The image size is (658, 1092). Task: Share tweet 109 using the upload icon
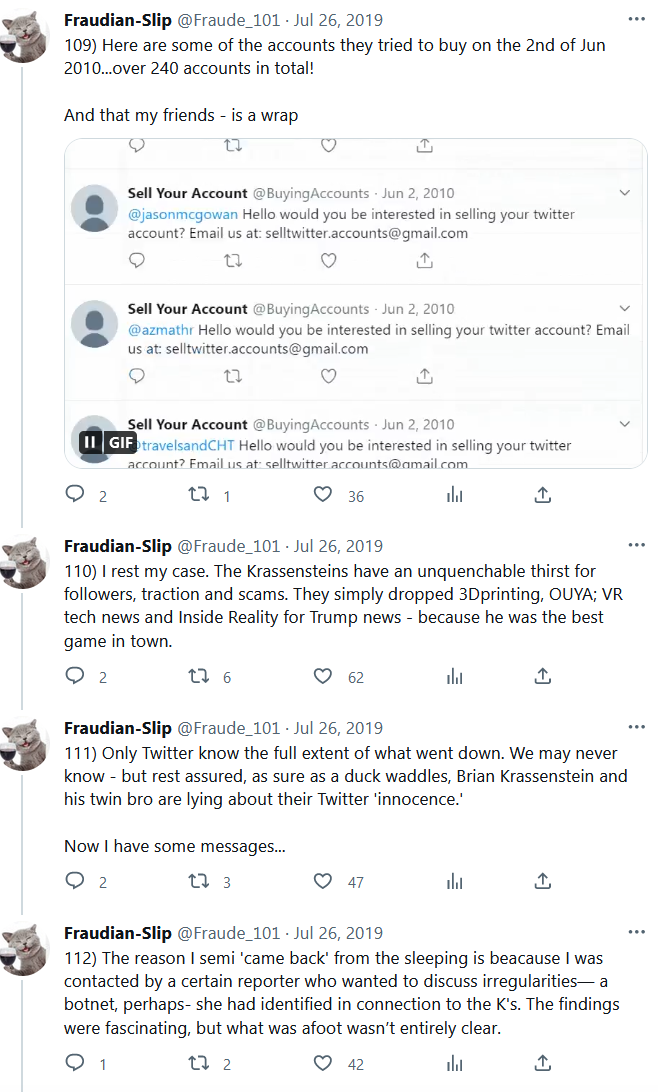pos(542,495)
